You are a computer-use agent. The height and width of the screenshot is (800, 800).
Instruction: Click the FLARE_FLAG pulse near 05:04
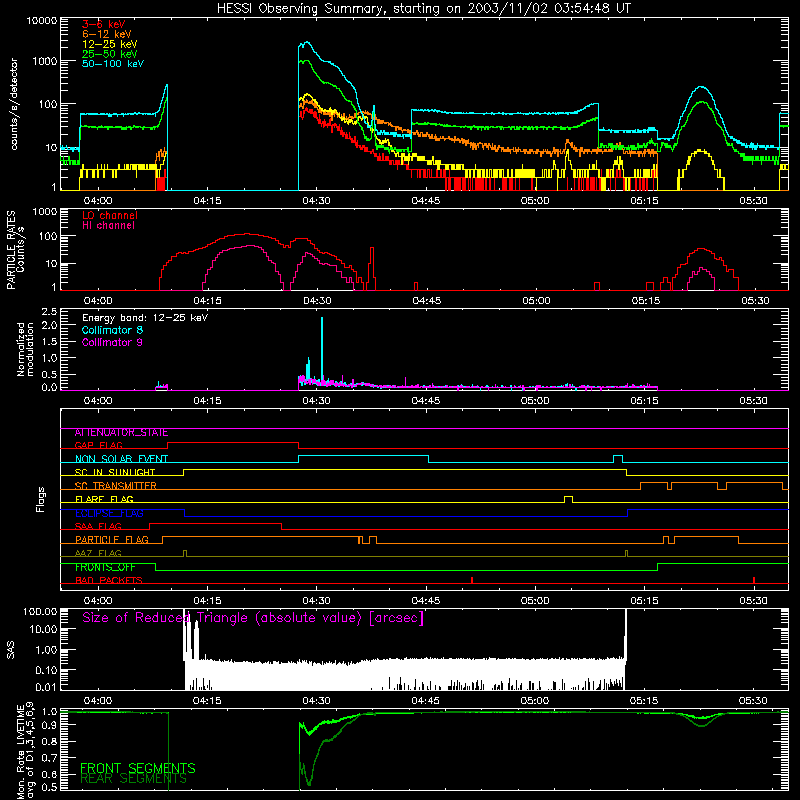(x=568, y=499)
